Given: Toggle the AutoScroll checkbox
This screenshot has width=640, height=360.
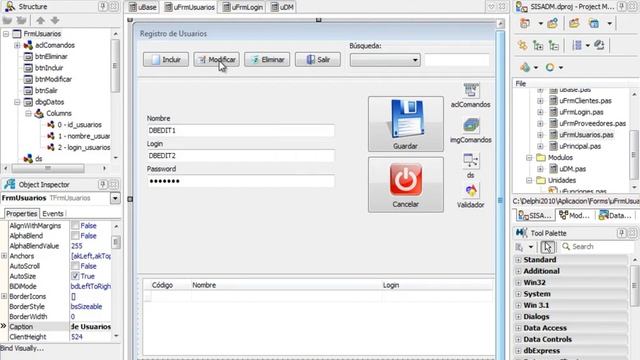Looking at the screenshot, I should 75,266.
